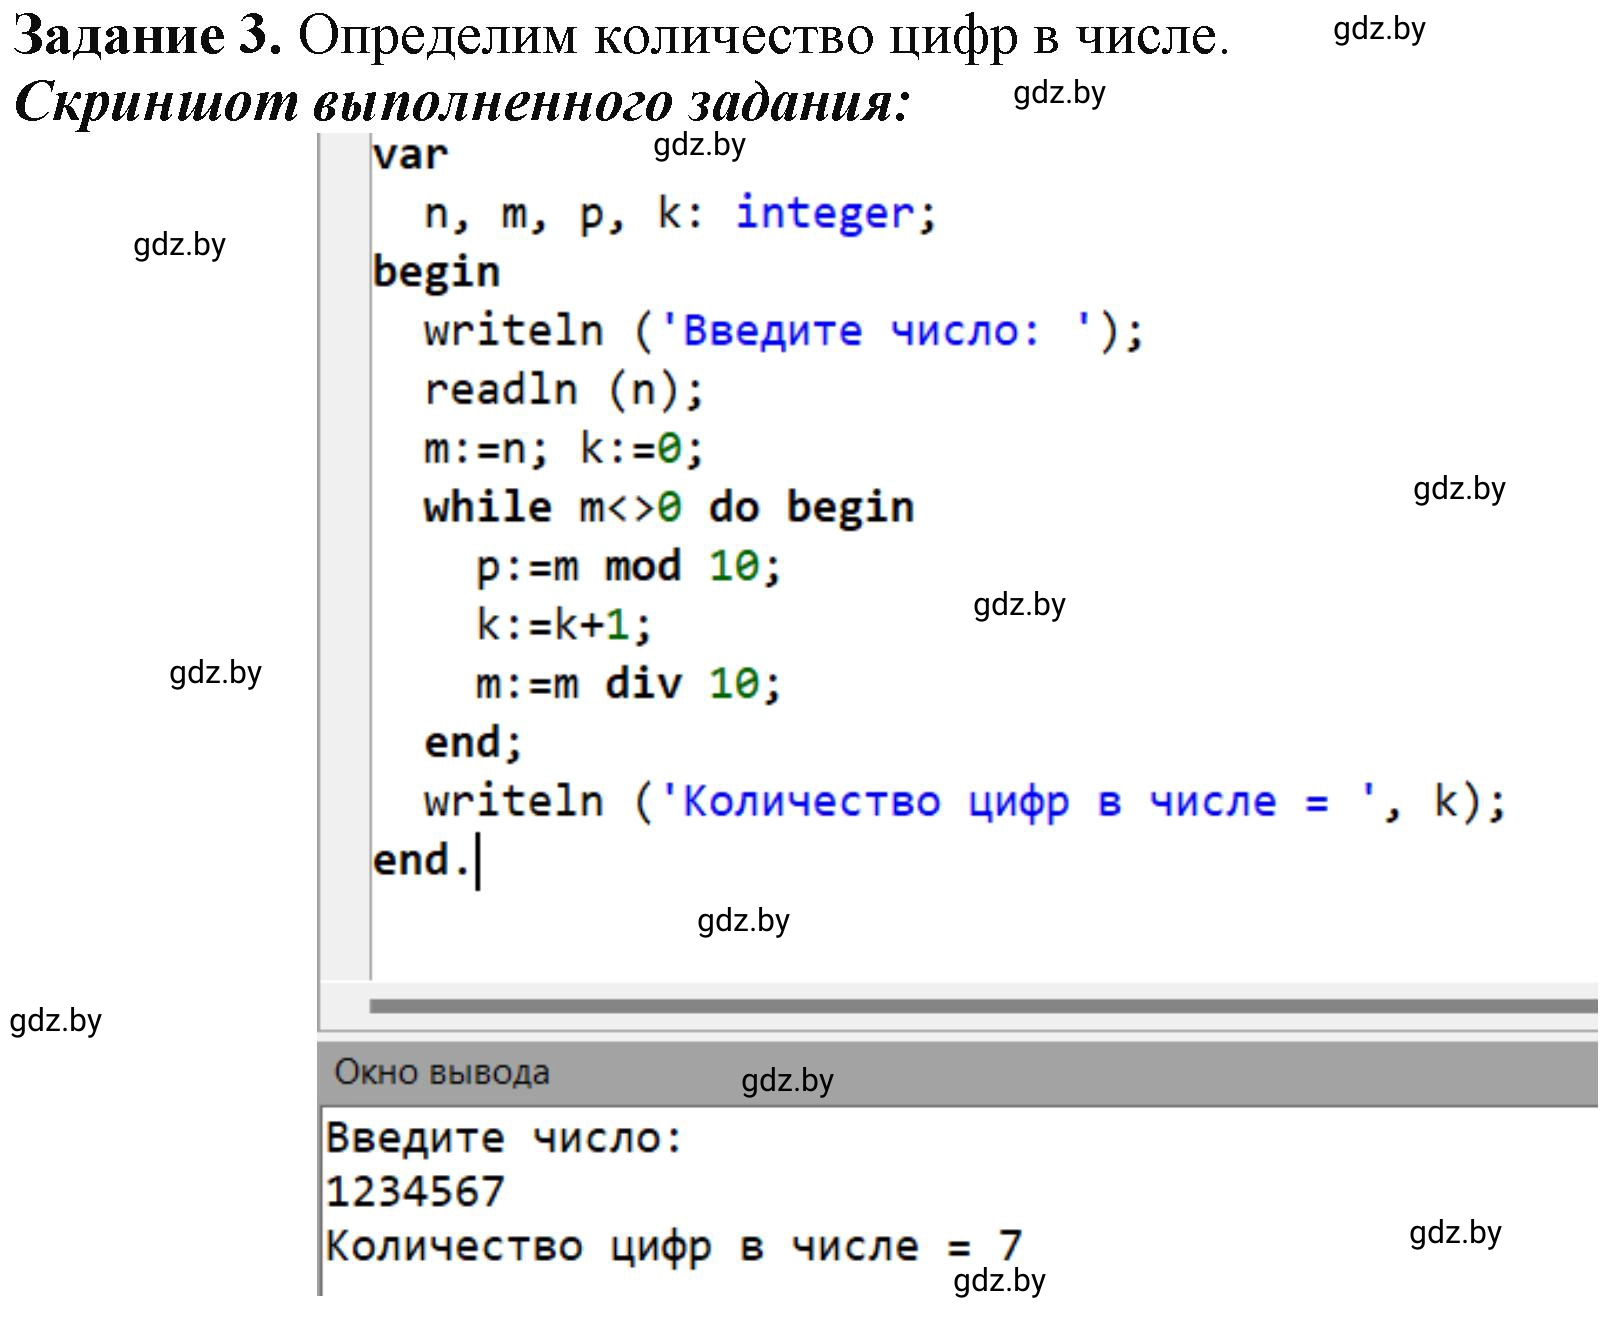Click the result line 'Количество цифр в числе = 7'
The height and width of the screenshot is (1333, 1624).
click(674, 1247)
